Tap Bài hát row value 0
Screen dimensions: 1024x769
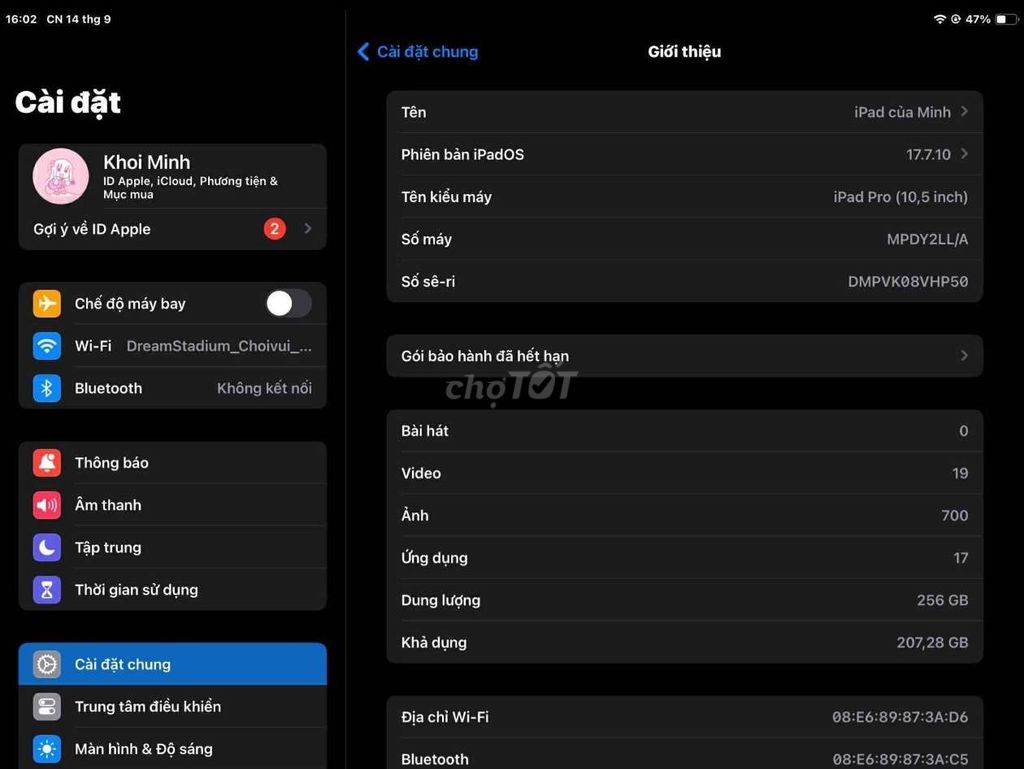tap(963, 431)
